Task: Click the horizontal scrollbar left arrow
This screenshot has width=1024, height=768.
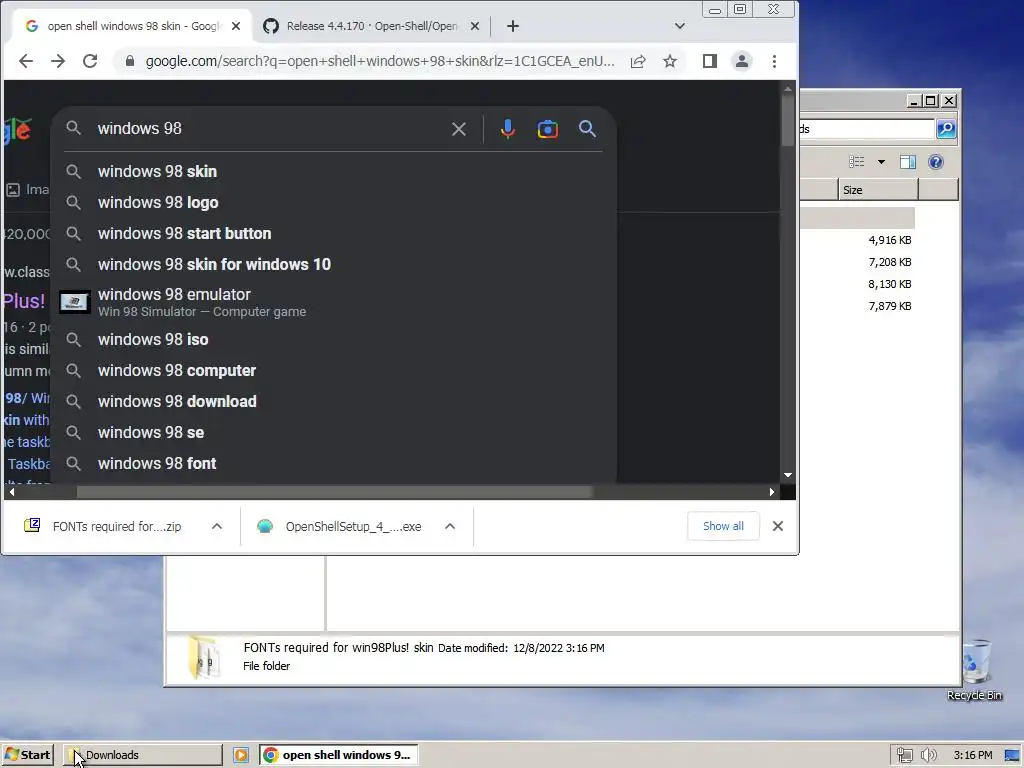Action: click(x=12, y=492)
